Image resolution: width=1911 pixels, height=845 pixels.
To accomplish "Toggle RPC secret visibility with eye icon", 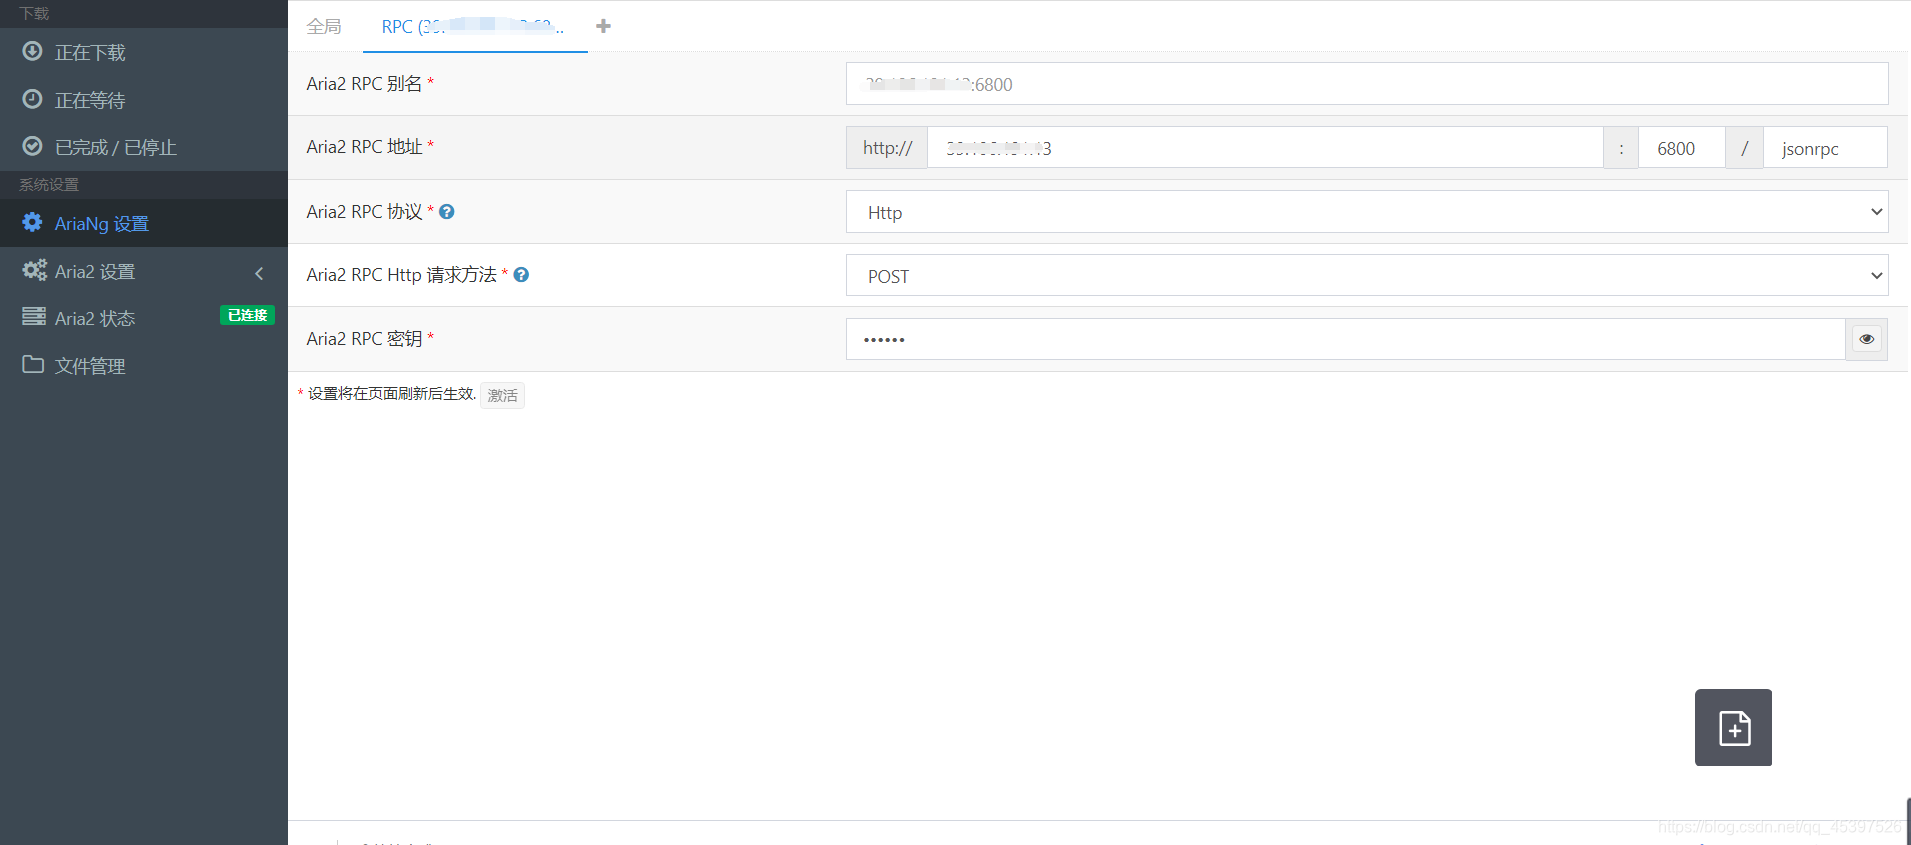I will point(1866,339).
